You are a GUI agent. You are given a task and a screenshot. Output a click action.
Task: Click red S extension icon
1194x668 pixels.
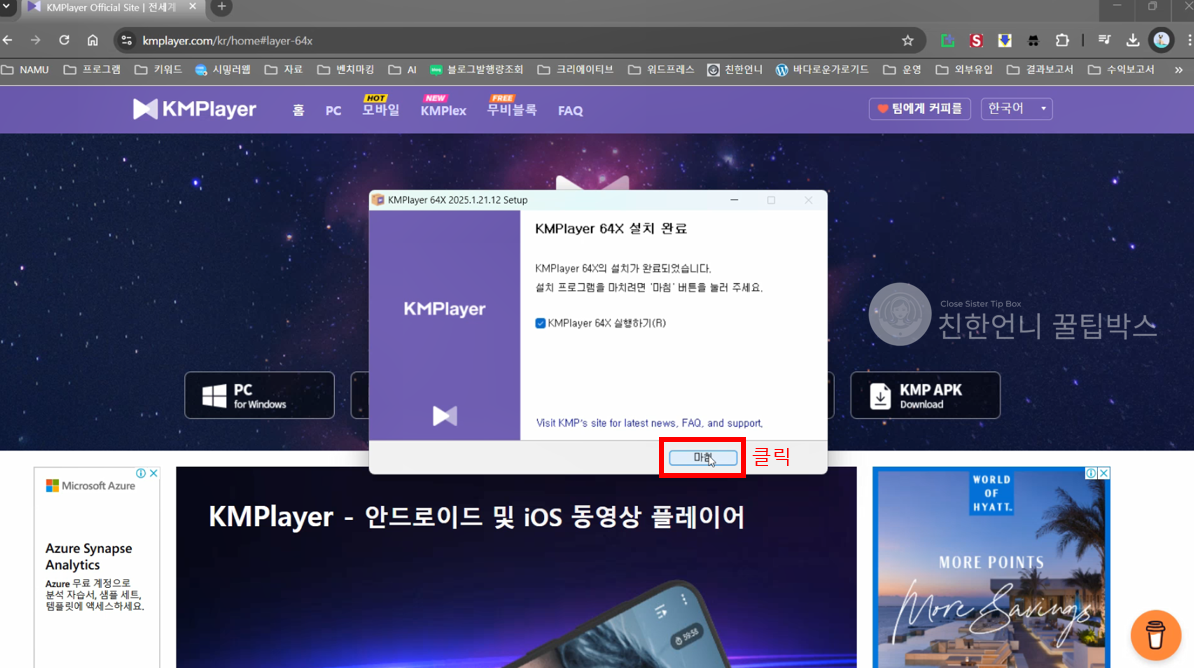click(x=976, y=40)
